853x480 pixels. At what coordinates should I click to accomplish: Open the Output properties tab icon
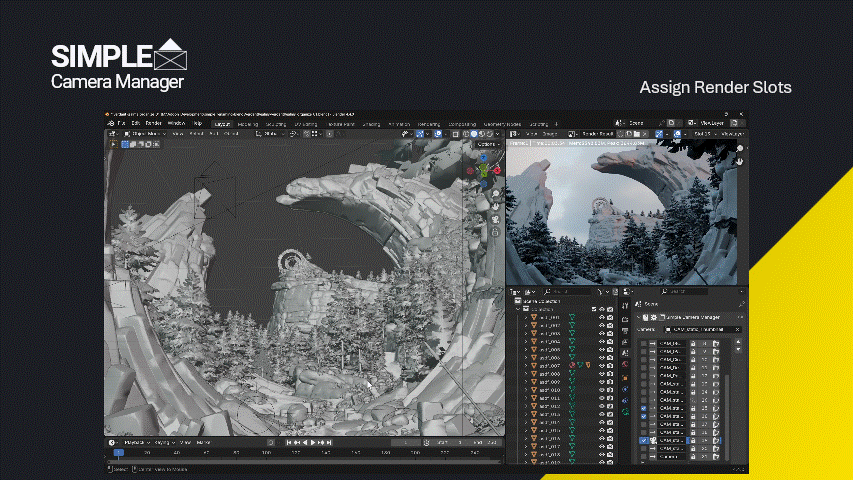[625, 330]
